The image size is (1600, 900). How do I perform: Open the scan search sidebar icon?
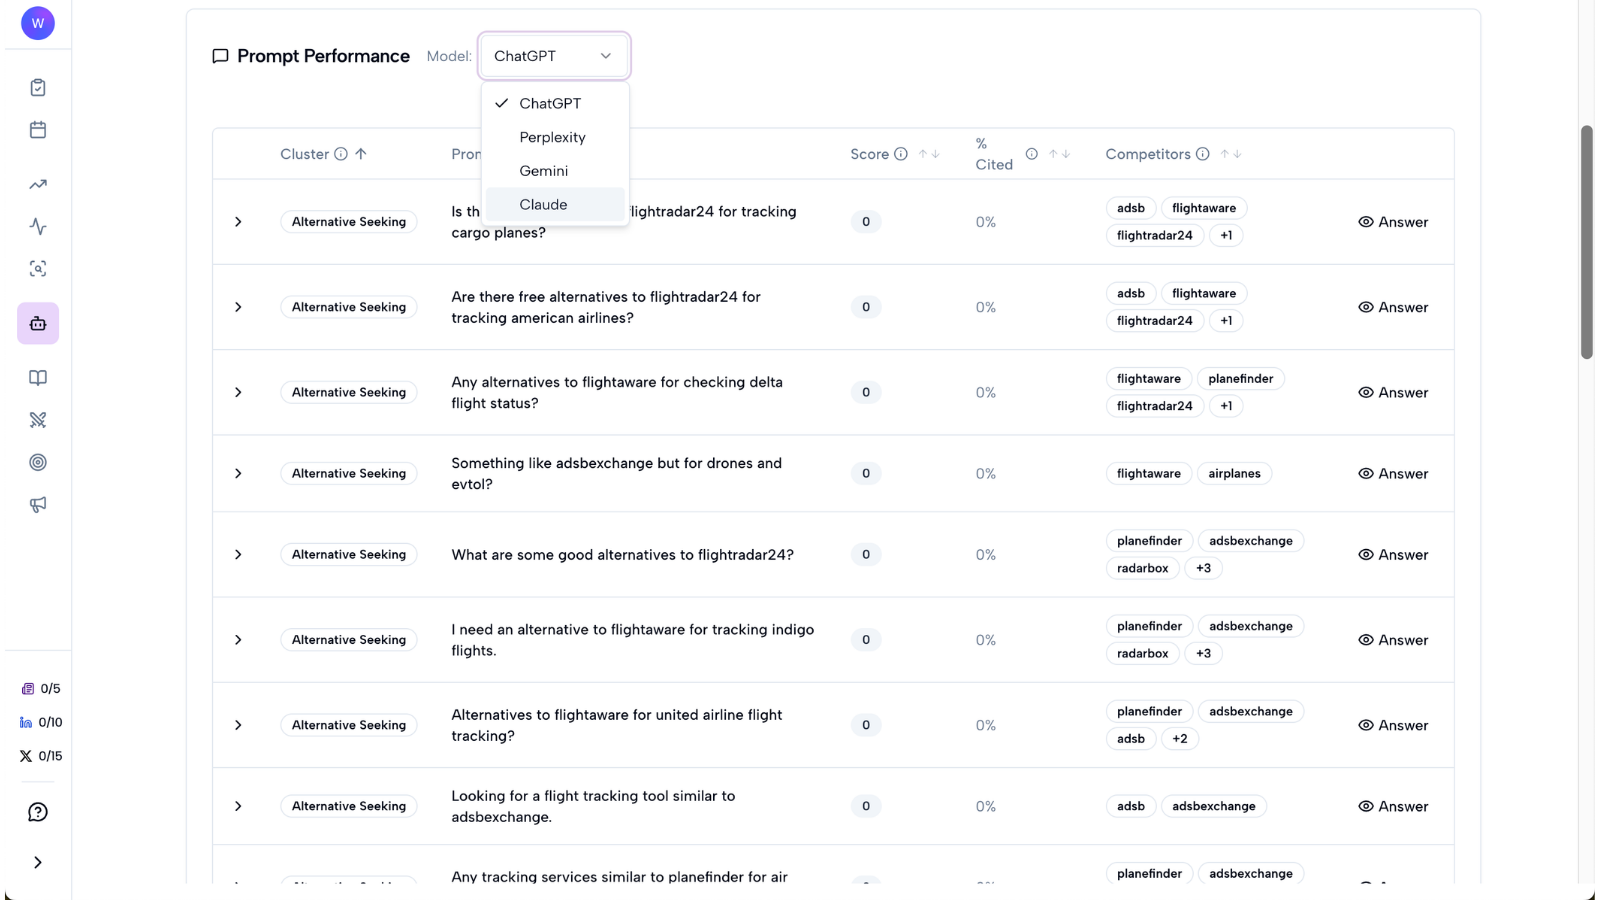[x=38, y=269]
